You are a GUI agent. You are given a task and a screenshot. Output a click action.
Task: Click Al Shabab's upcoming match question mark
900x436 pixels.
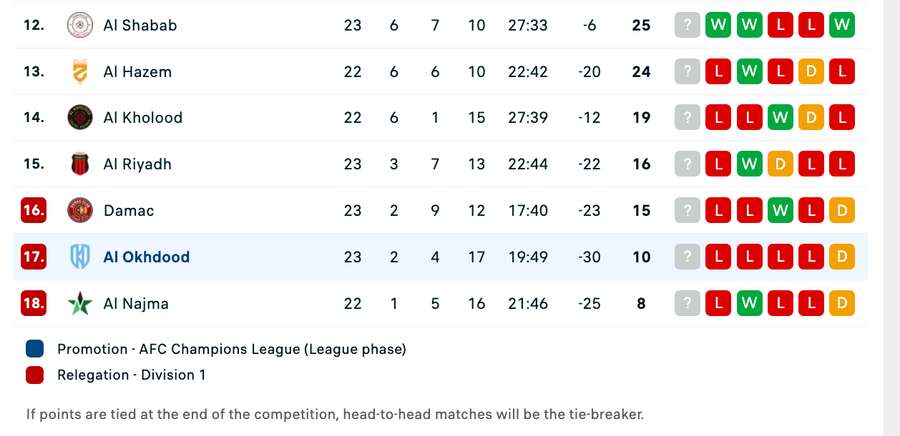(x=687, y=25)
